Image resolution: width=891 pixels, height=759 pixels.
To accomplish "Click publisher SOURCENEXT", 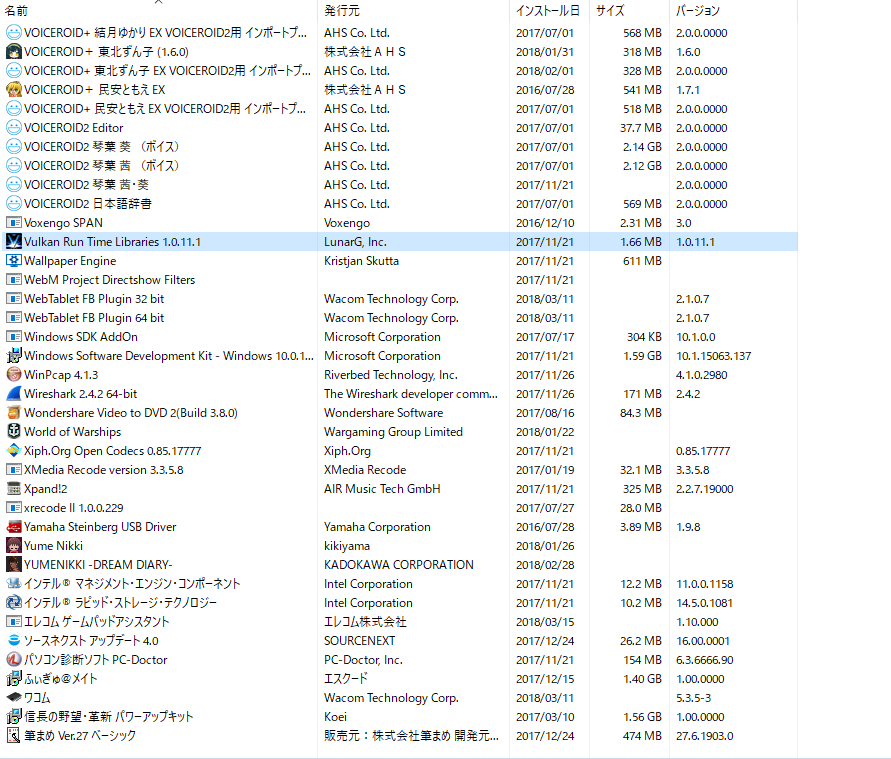I will 359,641.
